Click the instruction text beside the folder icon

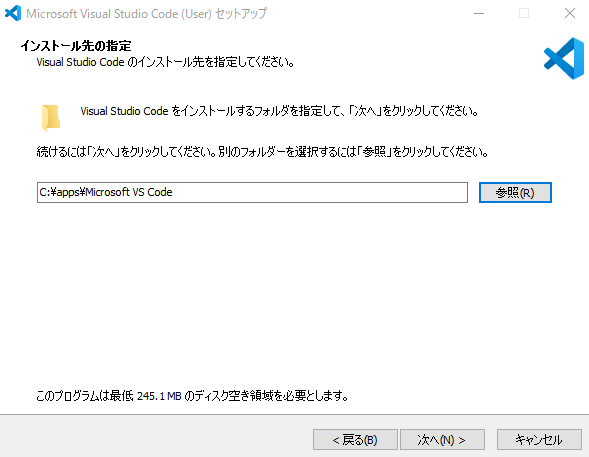(279, 111)
